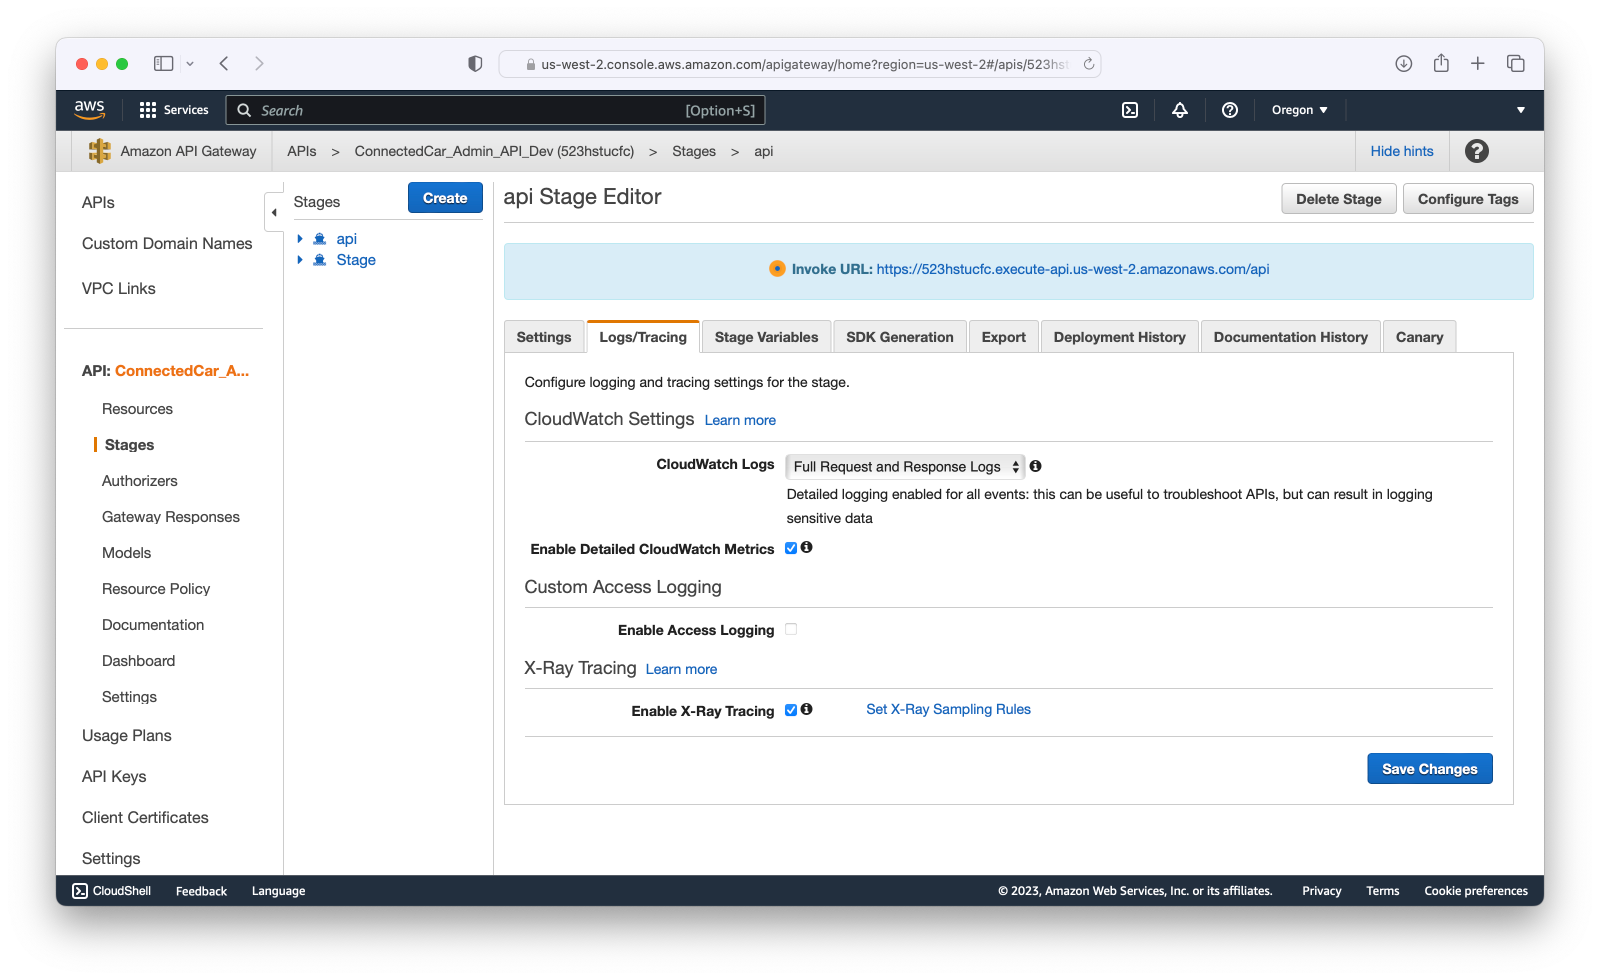Reload the page

point(1089,64)
